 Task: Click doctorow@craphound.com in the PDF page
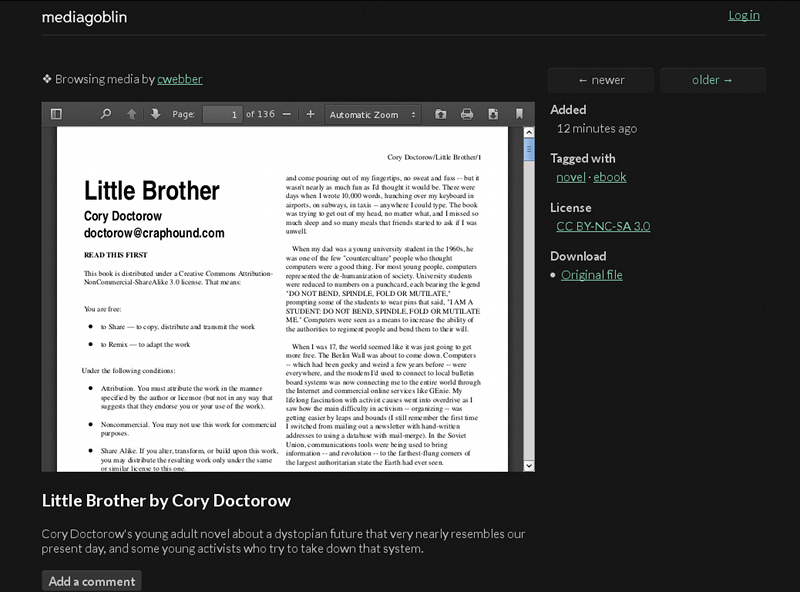click(x=154, y=233)
